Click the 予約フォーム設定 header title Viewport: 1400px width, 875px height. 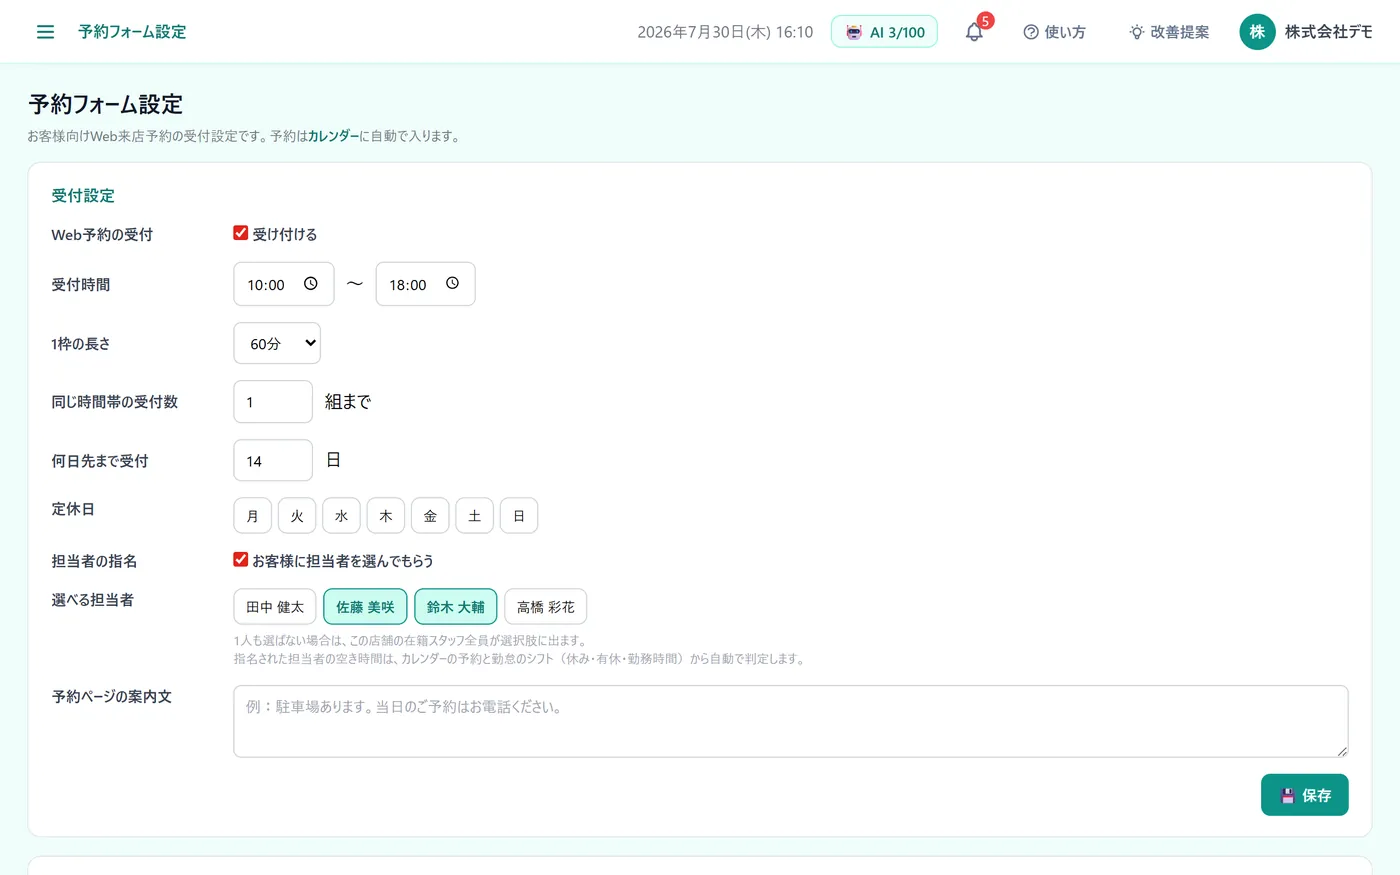[132, 32]
